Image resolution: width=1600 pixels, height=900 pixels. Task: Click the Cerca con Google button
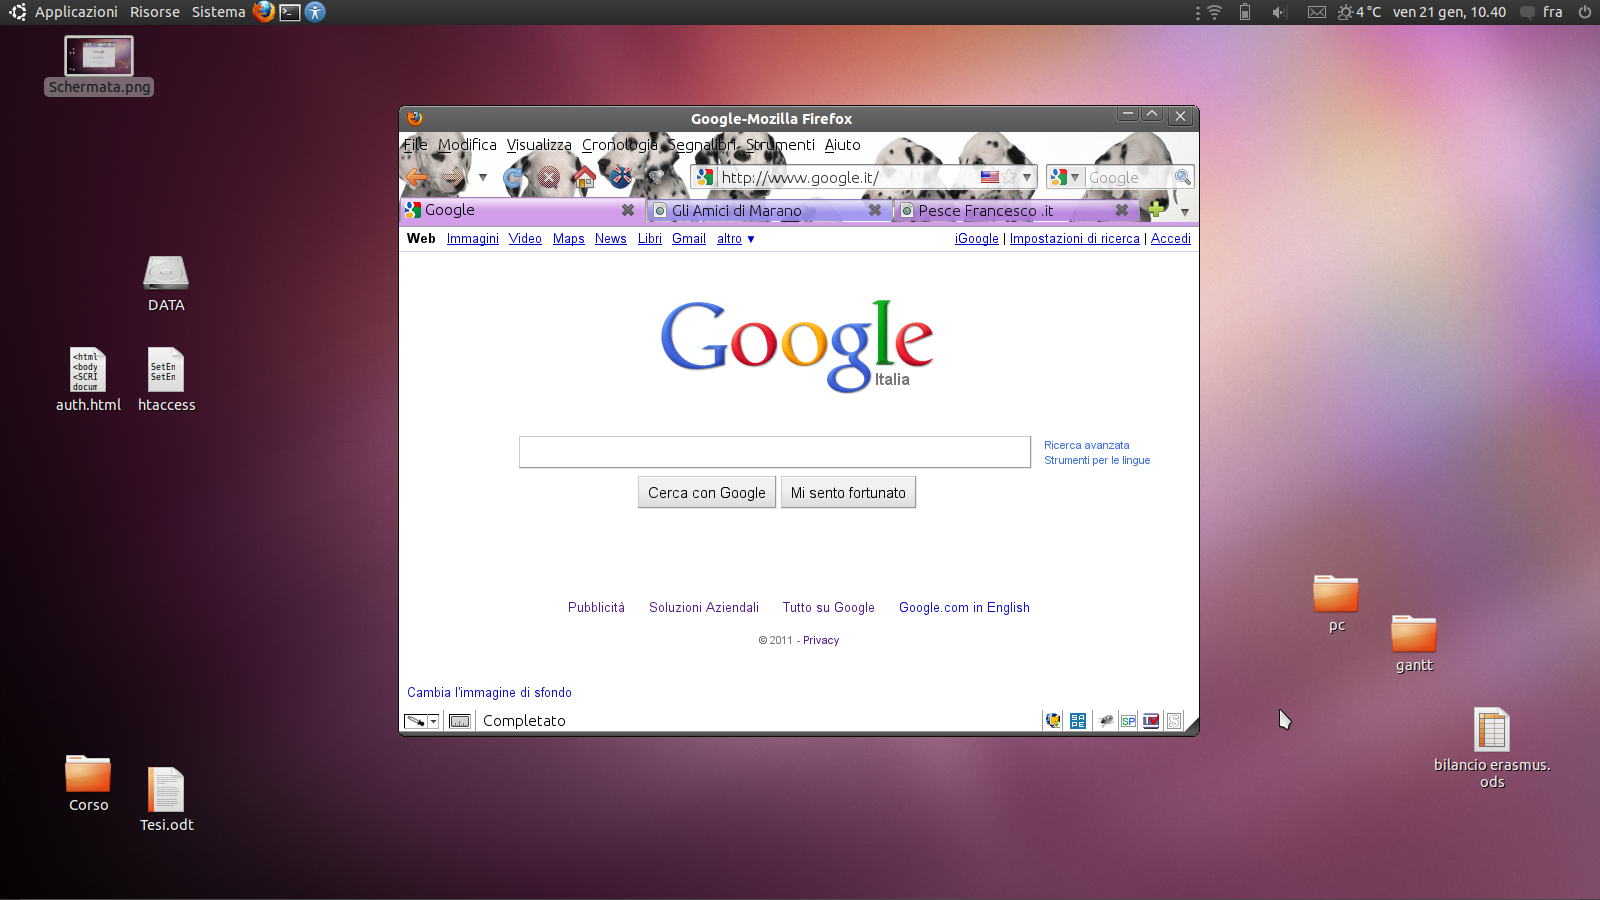point(707,492)
